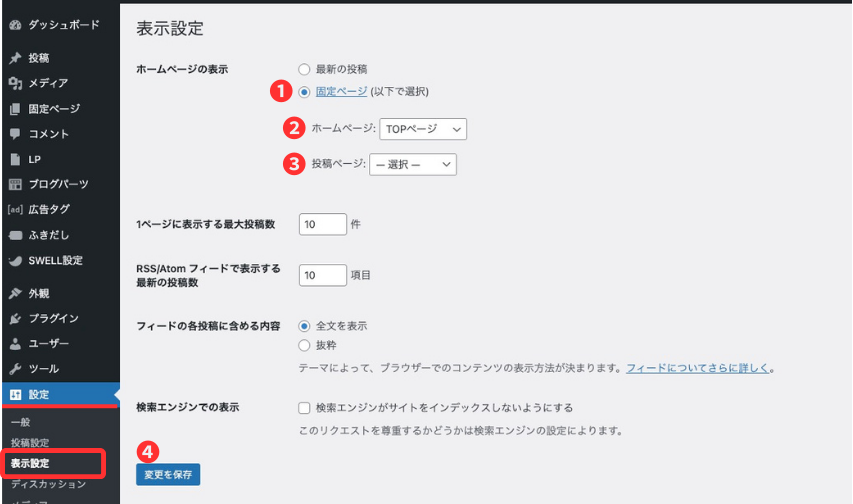
Task: Open the フィードについてさらに詳しく link
Action: (698, 368)
